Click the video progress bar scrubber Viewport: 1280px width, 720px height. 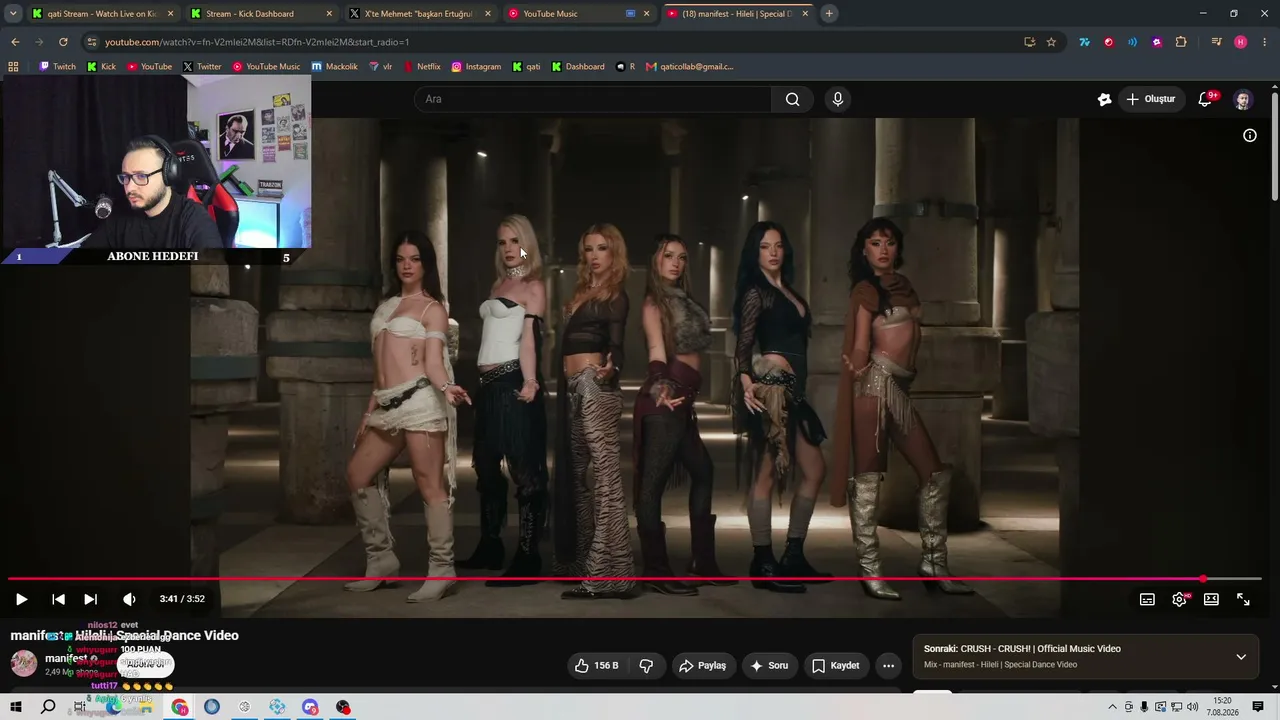1203,579
